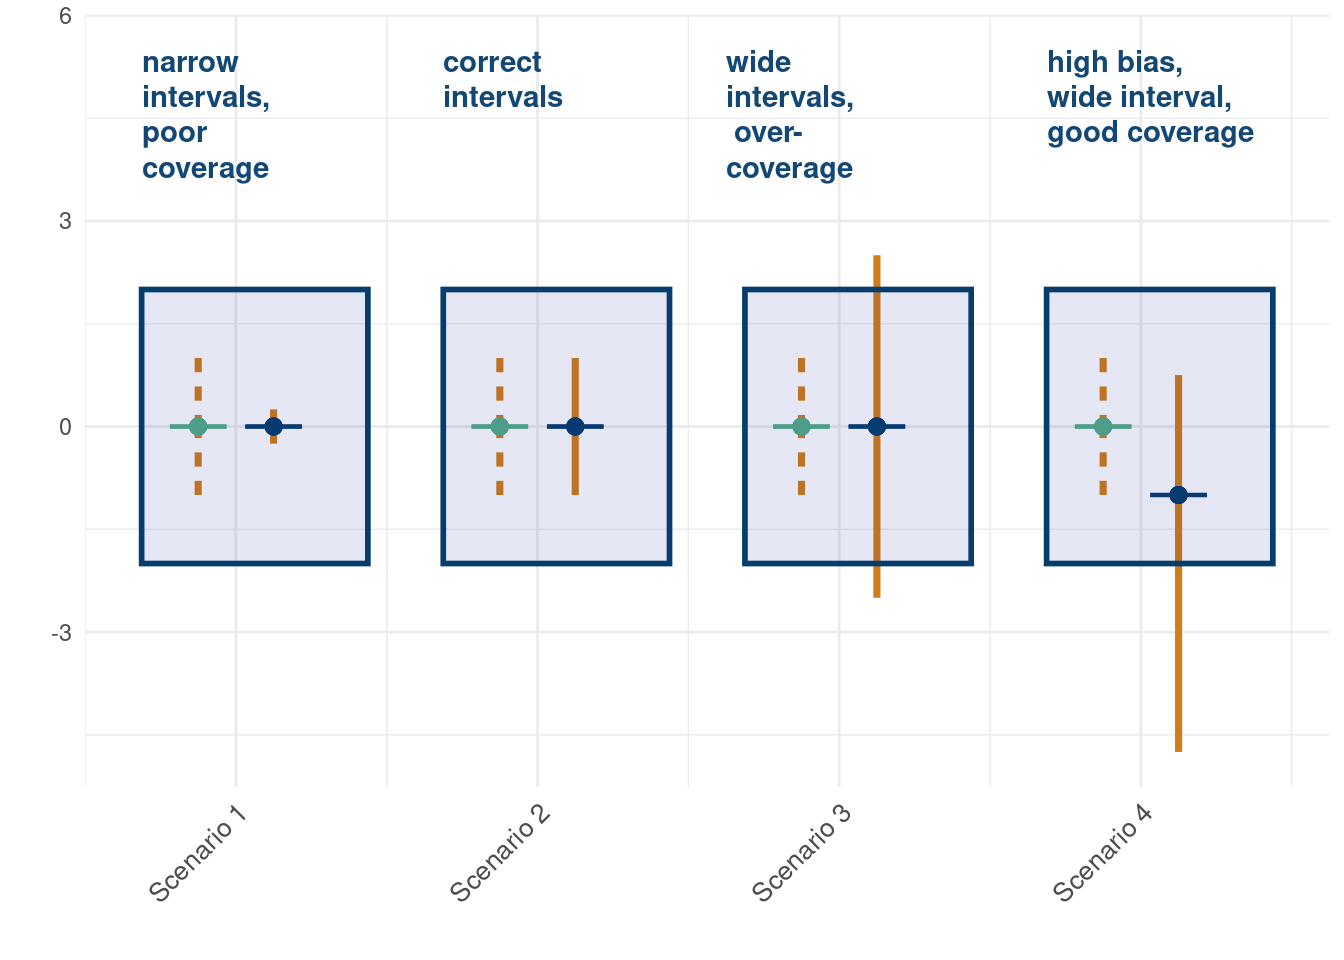Click the y-axis tick label 6
Screen dimensions: 1344x960
tap(65, 16)
